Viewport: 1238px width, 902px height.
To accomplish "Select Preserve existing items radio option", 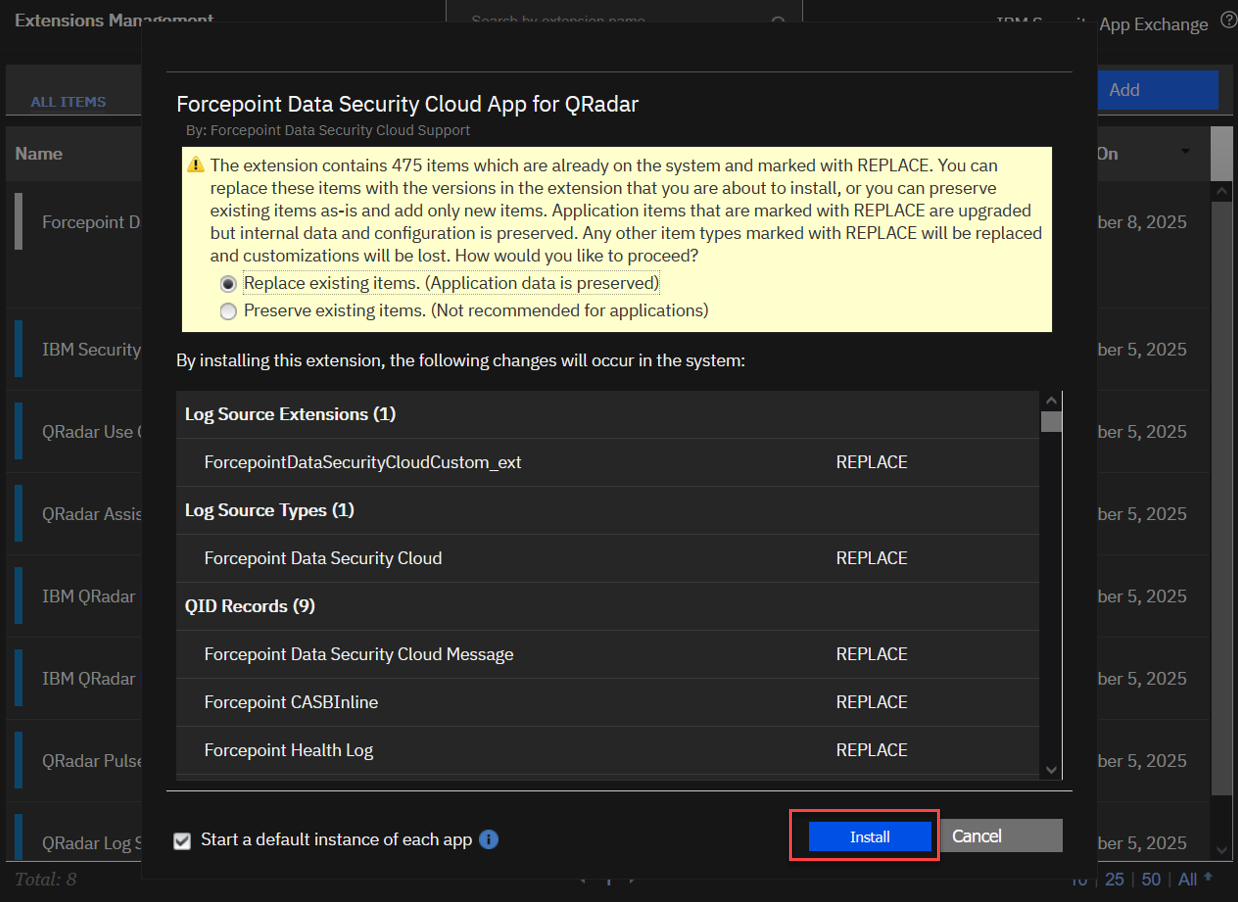I will pyautogui.click(x=228, y=311).
